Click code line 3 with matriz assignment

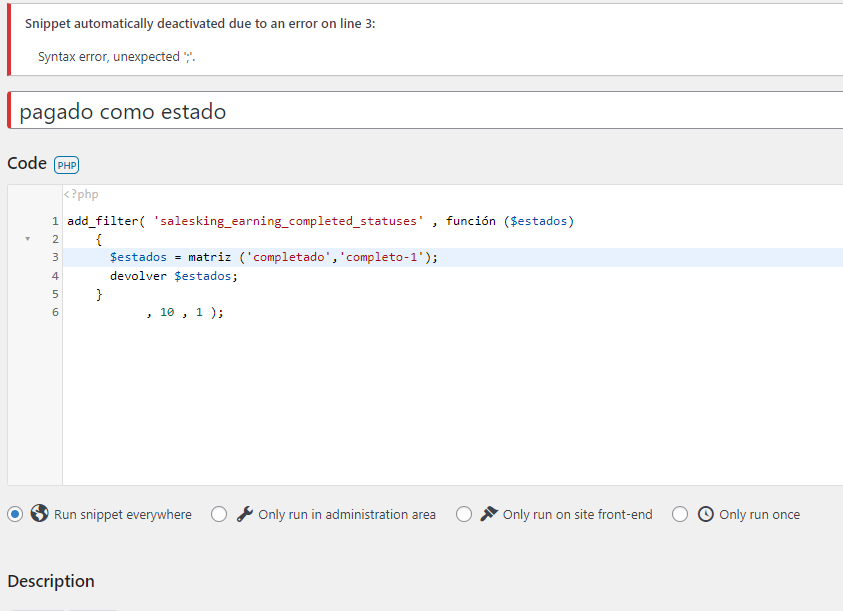[x=453, y=257]
